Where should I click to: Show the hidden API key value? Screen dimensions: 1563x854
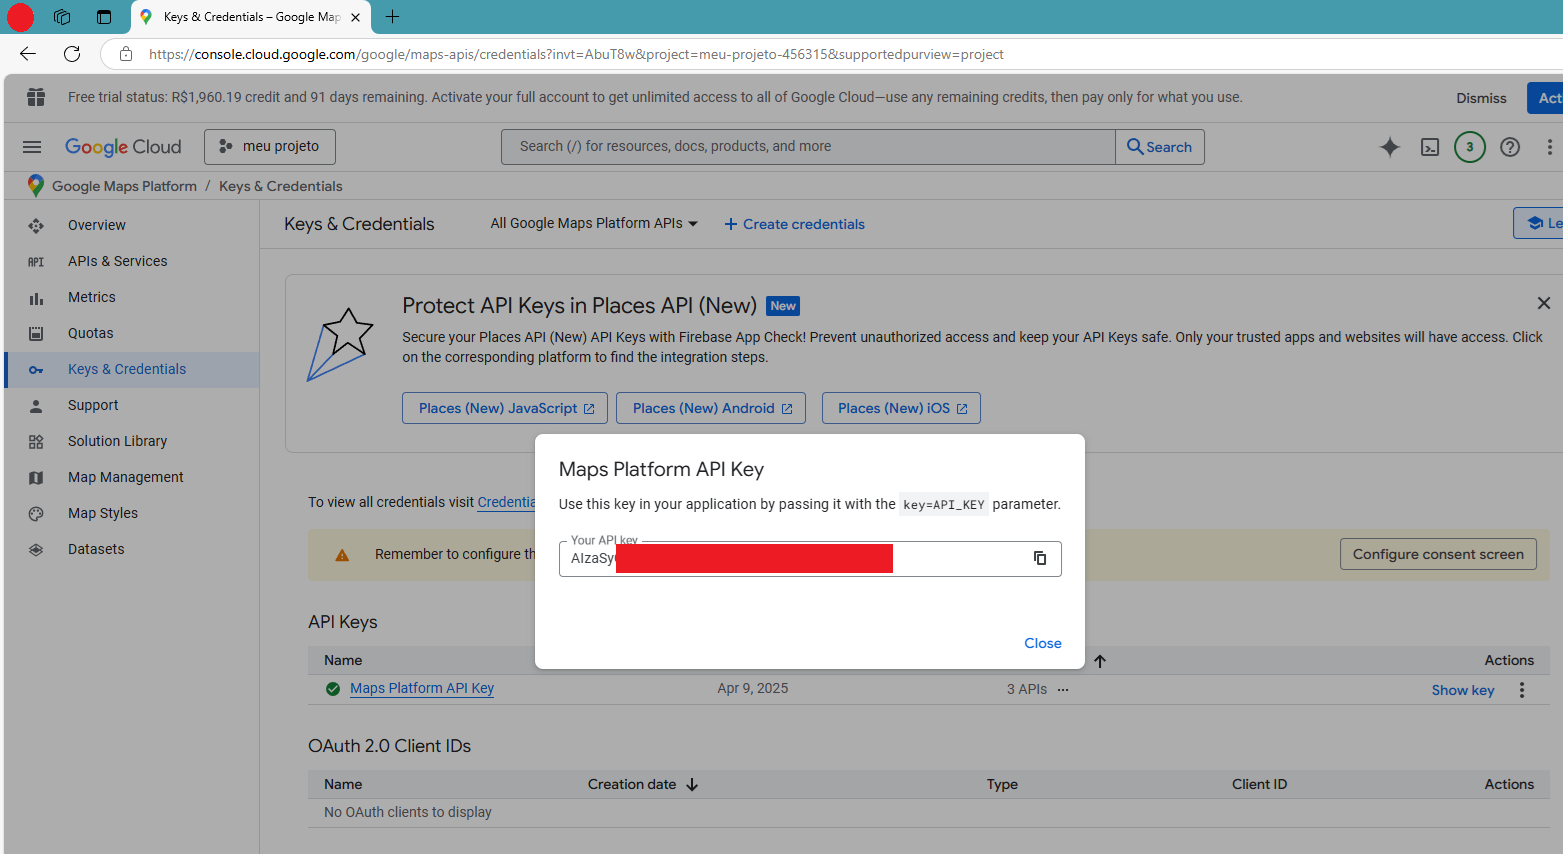(1462, 690)
